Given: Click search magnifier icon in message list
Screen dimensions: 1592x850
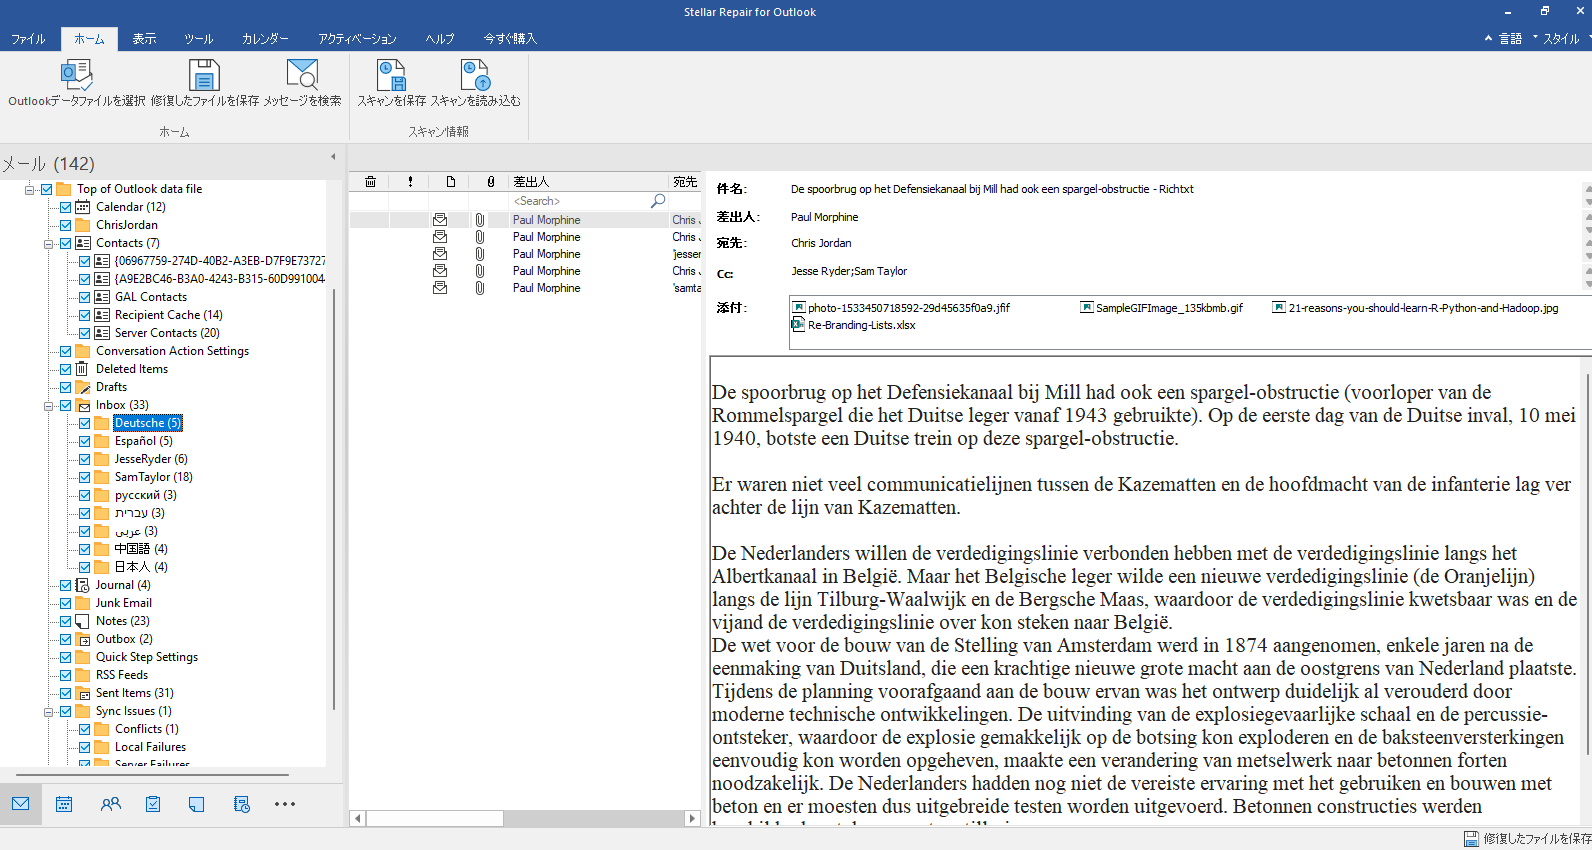Looking at the screenshot, I should tap(658, 201).
